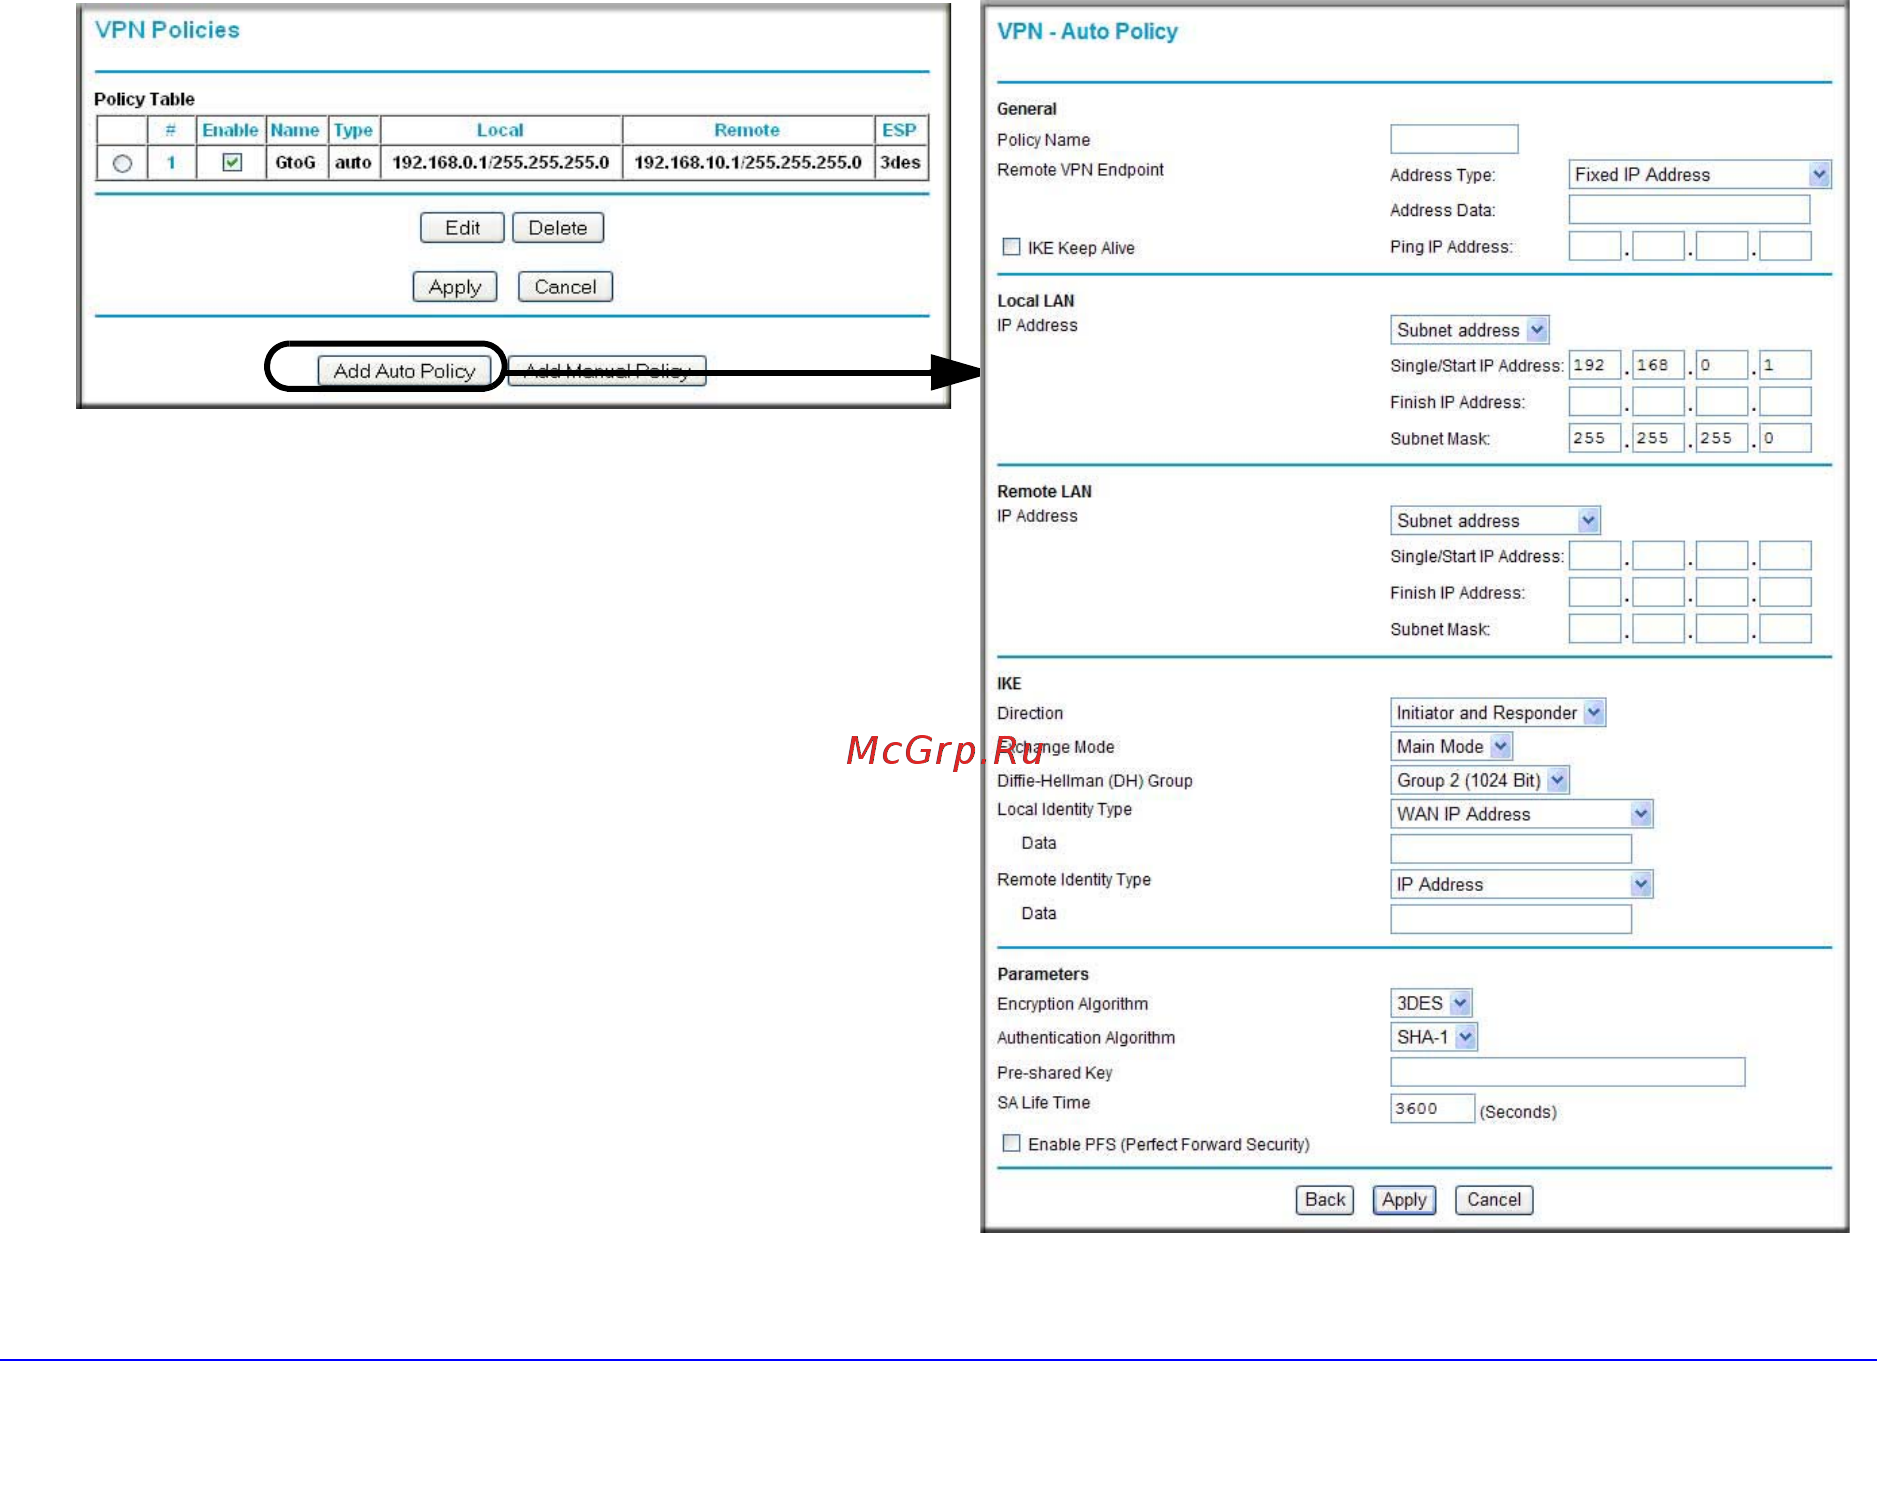Viewport: 1878px width, 1498px height.
Task: Open Diffie-Hellman Group dropdown
Action: 1479,780
